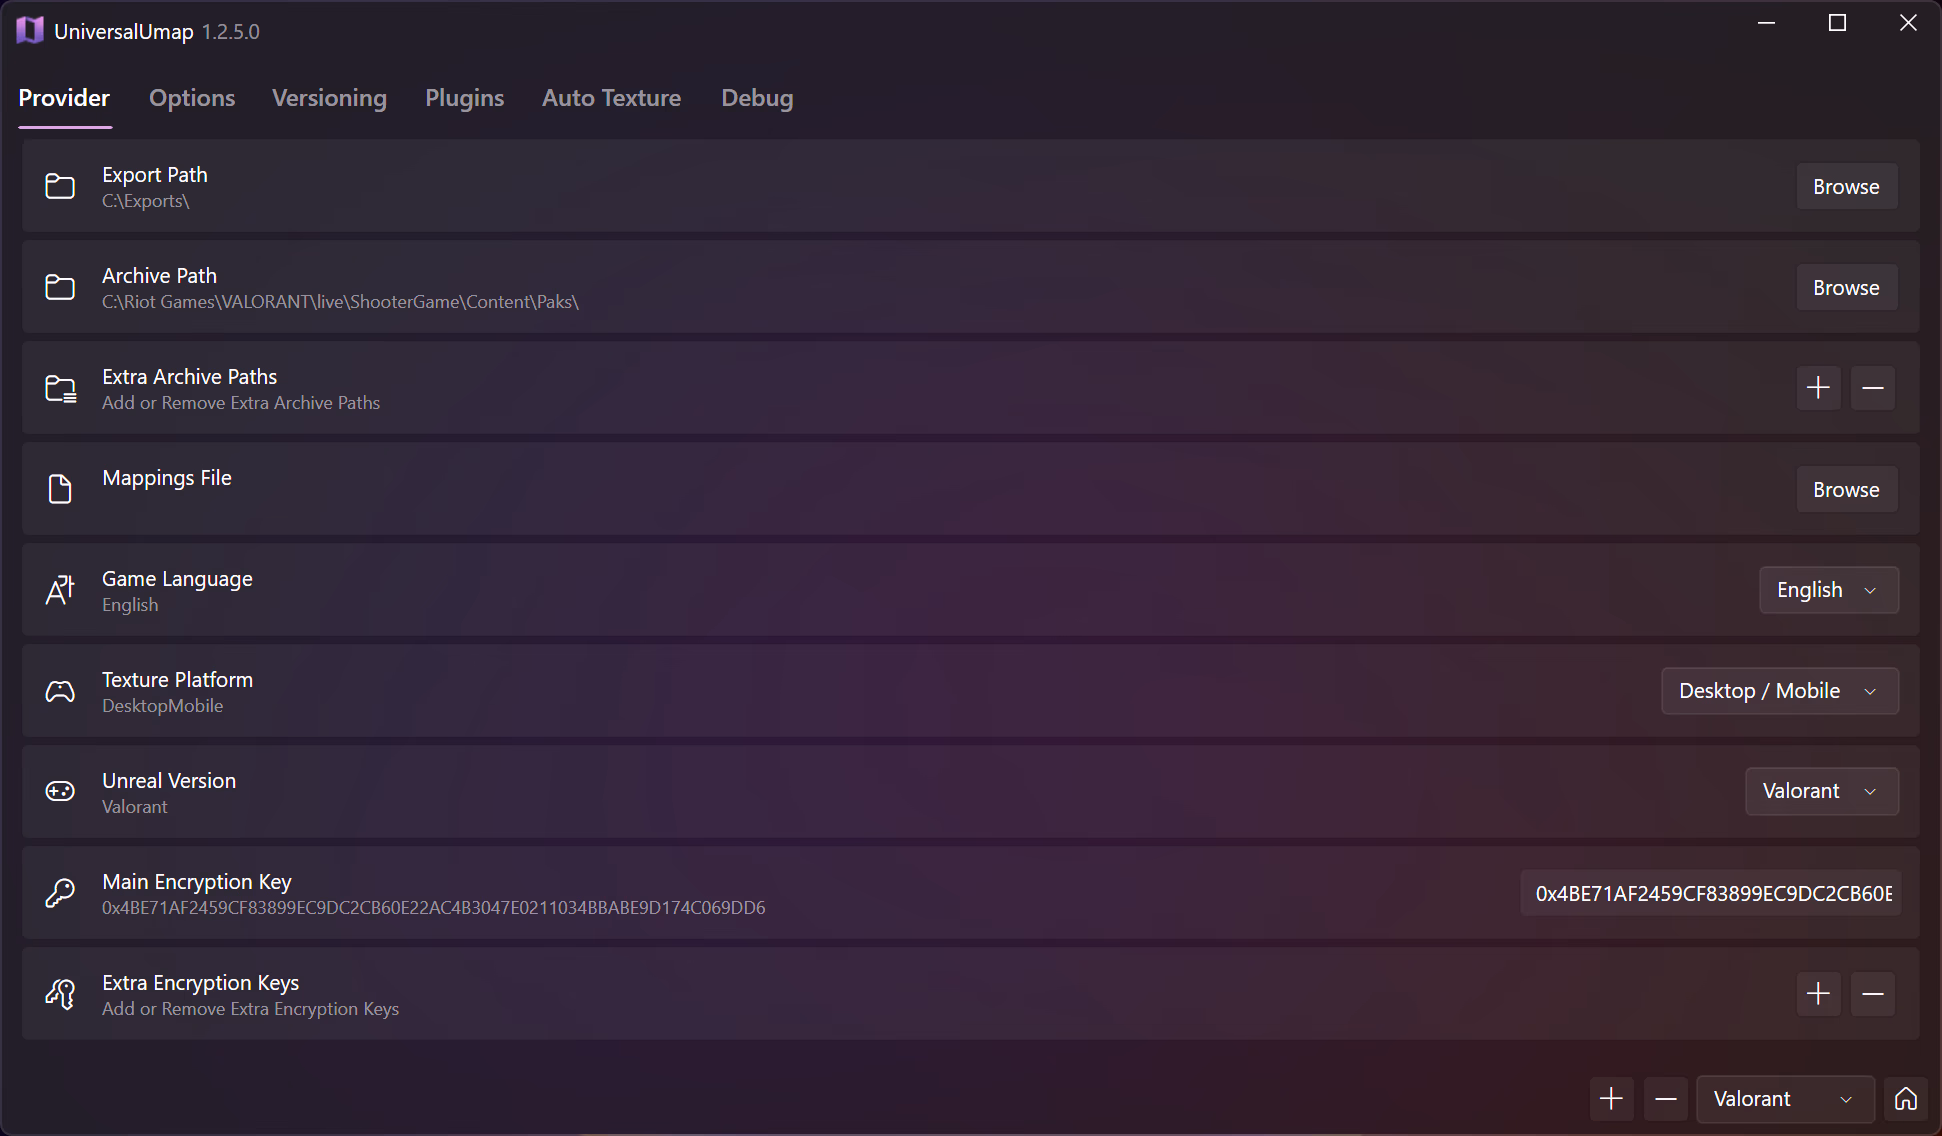
Task: Click the Main Encryption Key key icon
Action: (x=60, y=892)
